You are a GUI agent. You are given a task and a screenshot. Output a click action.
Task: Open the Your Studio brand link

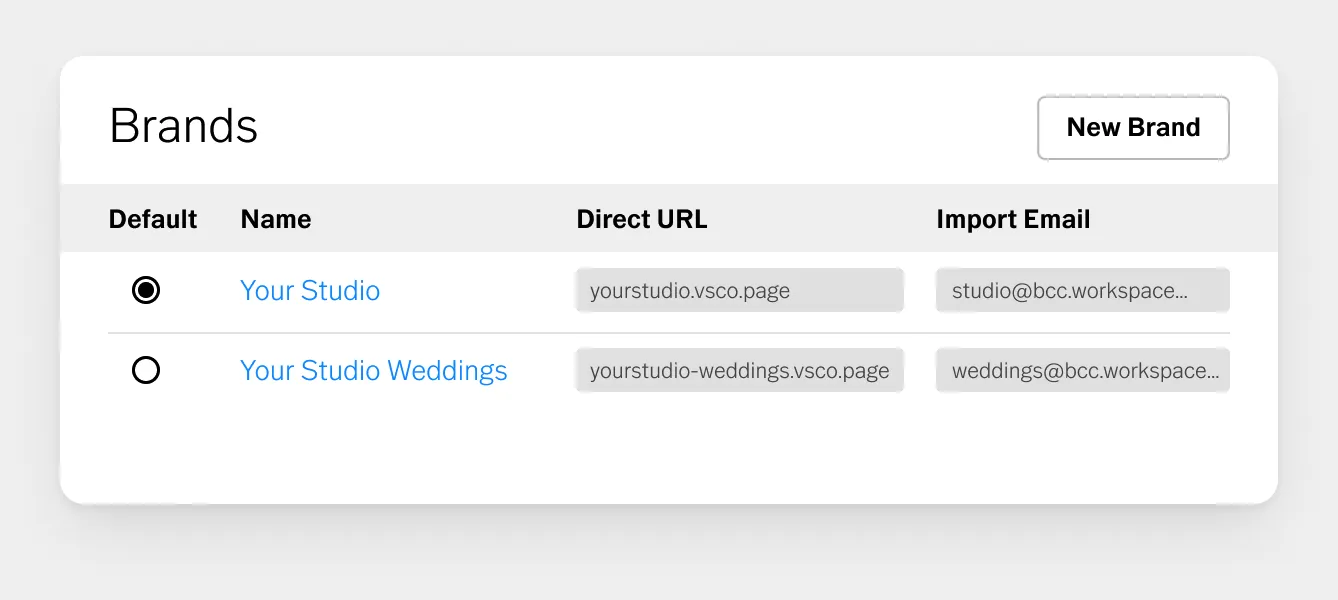(310, 291)
